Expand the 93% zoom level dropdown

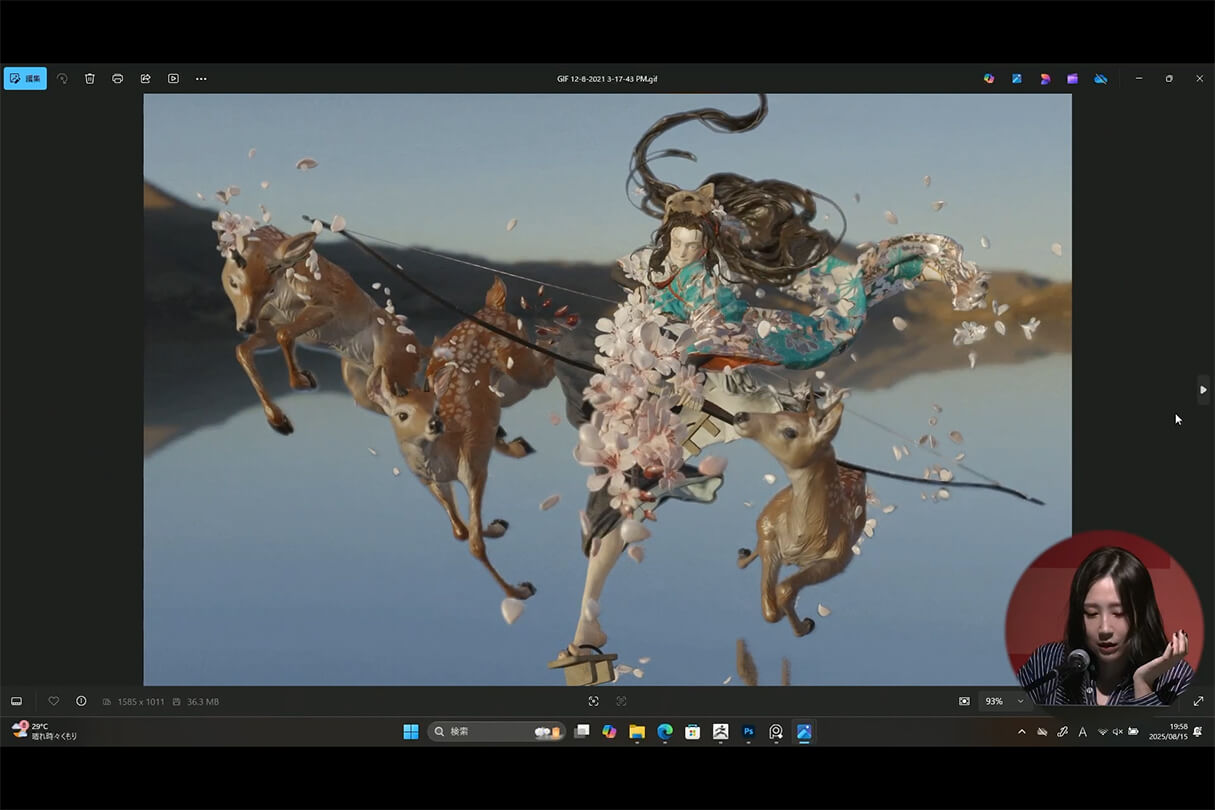(1019, 701)
